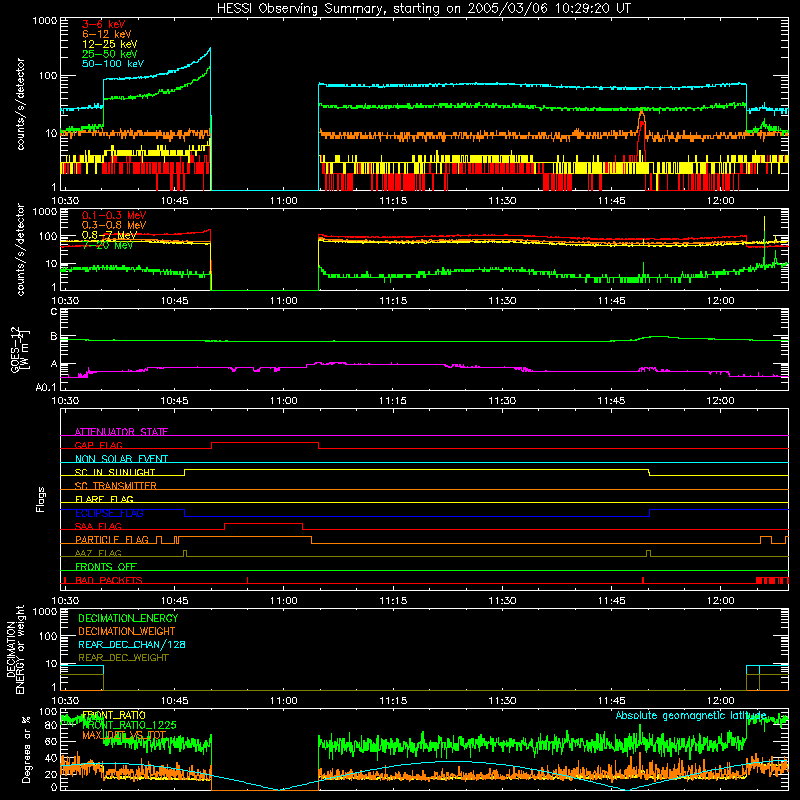The image size is (800, 800).
Task: Select the ECLIPSE_FLAG label
Action: tap(109, 513)
